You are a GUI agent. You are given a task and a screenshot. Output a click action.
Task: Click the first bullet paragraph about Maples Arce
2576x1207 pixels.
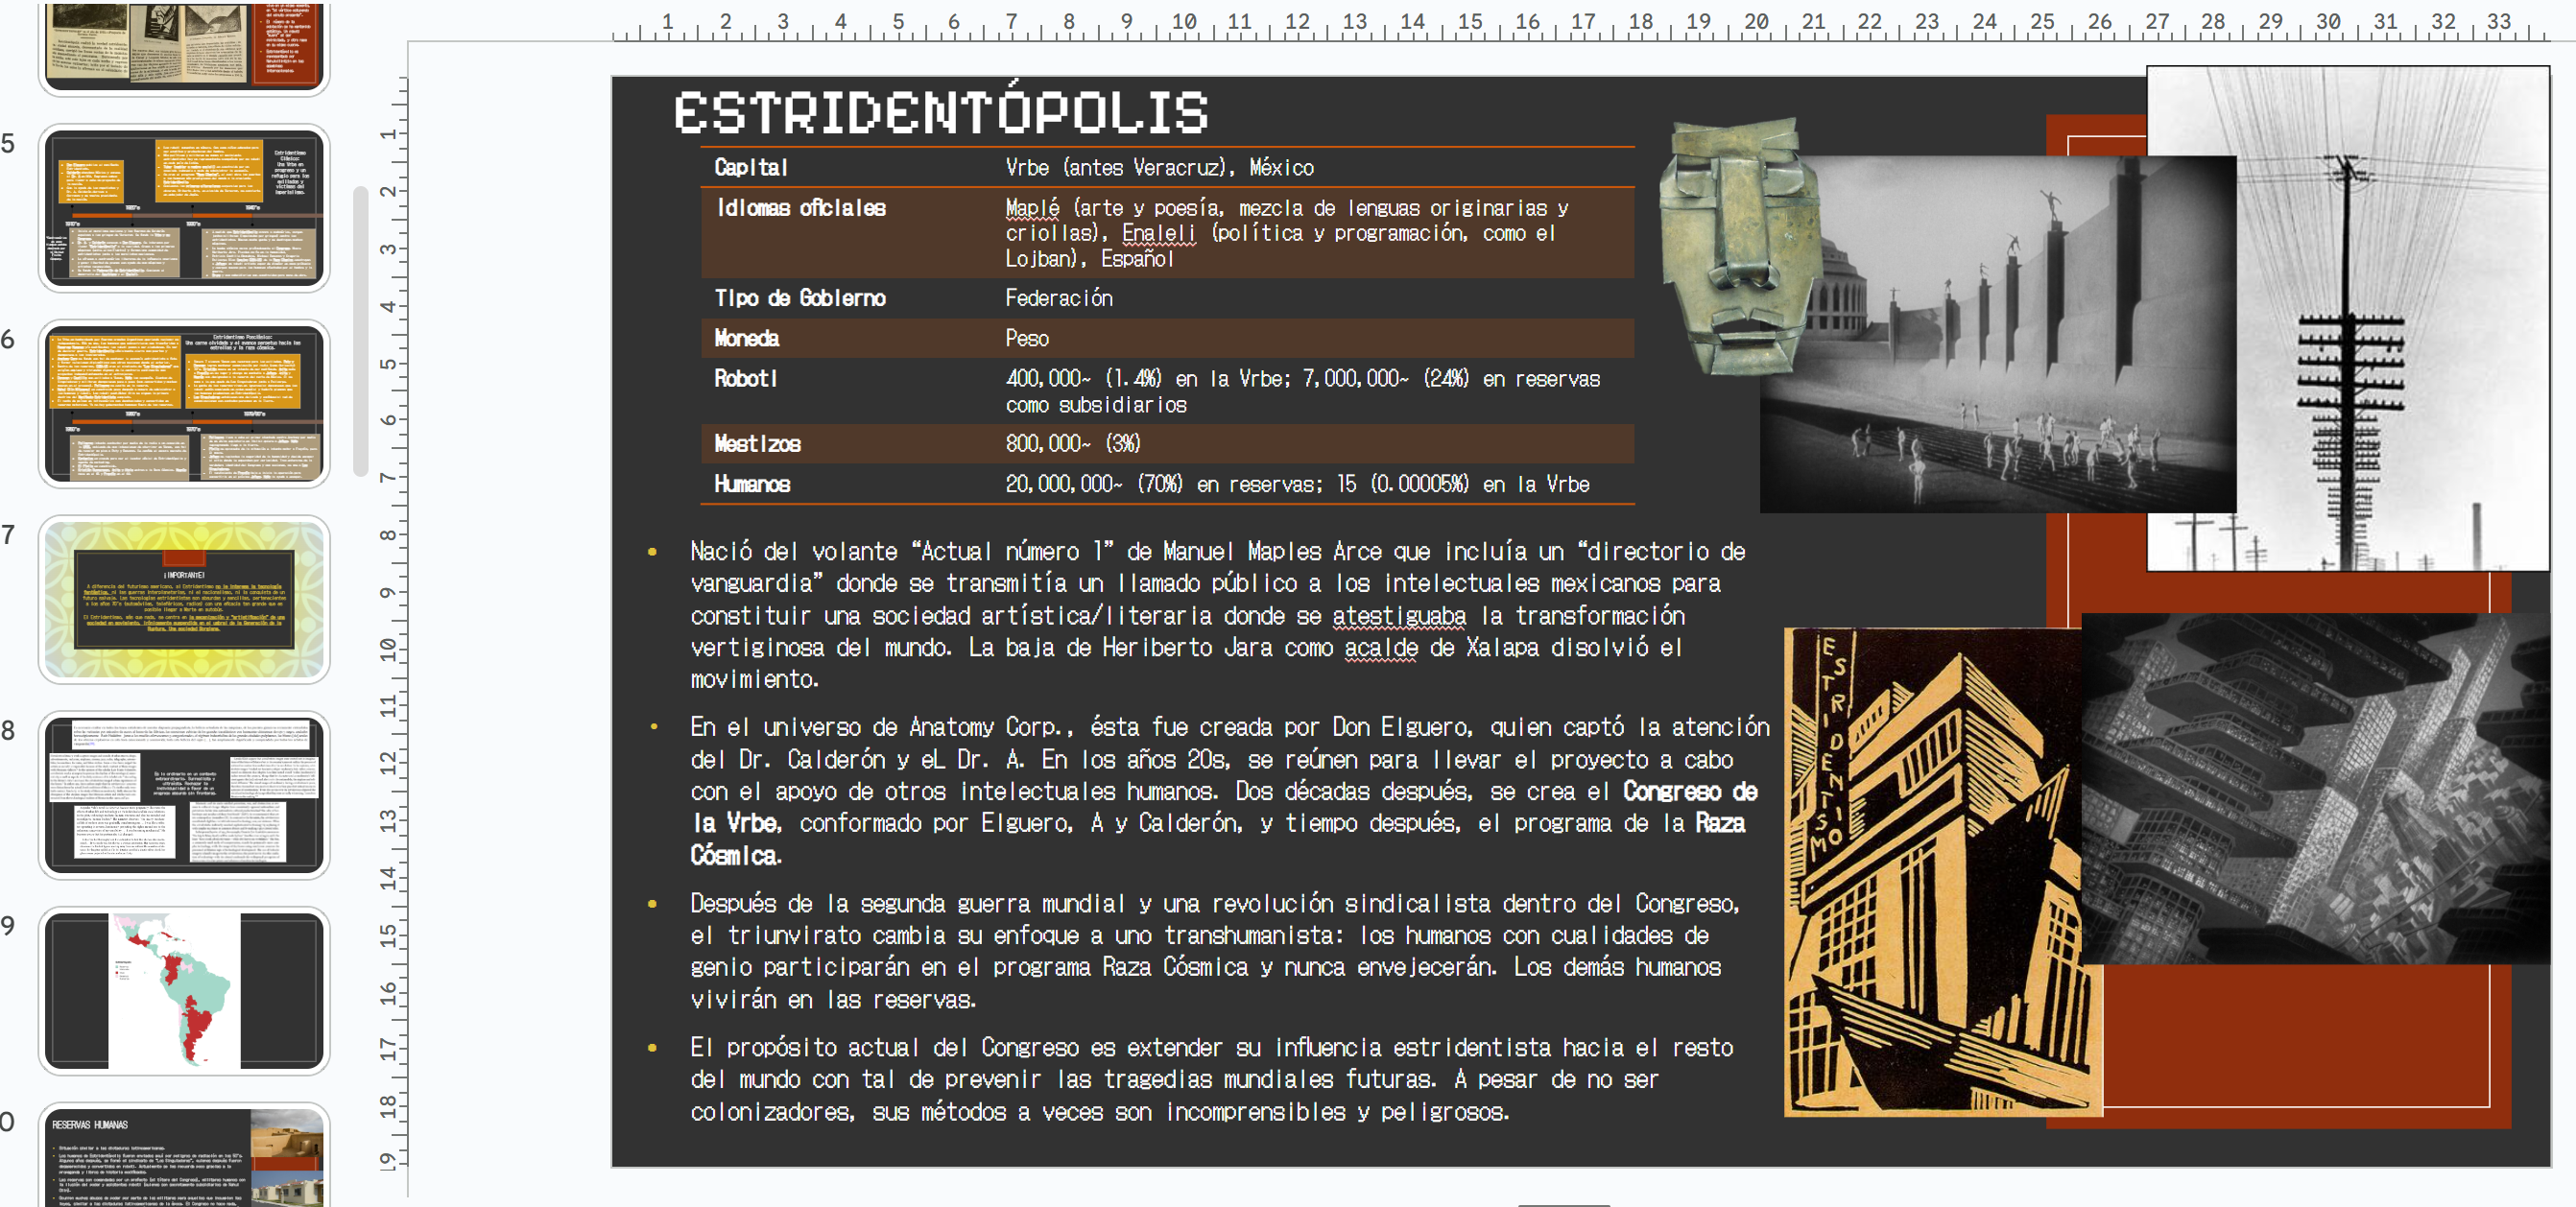pos(1200,615)
